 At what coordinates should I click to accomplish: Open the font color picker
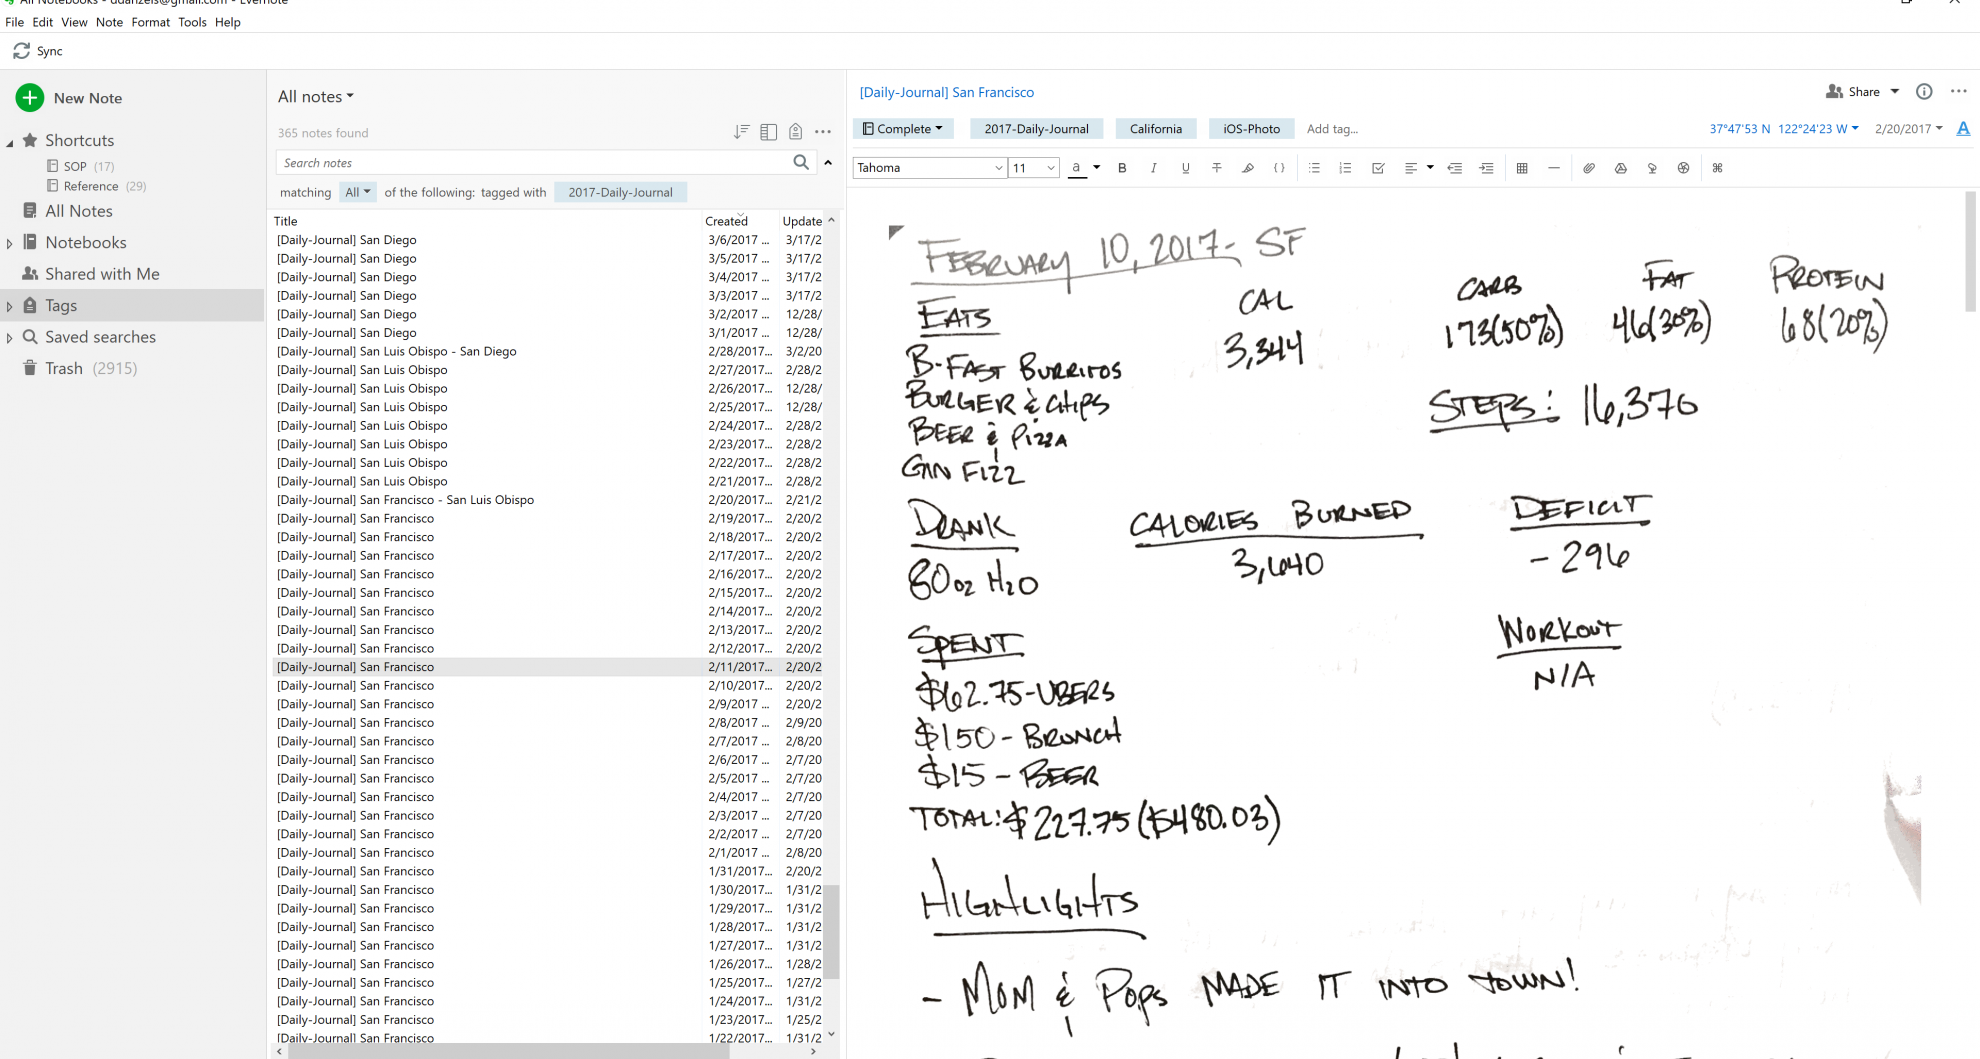coord(1096,168)
